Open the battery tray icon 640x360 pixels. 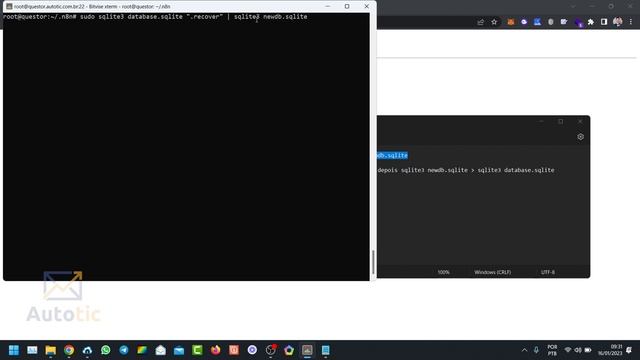[x=588, y=350]
